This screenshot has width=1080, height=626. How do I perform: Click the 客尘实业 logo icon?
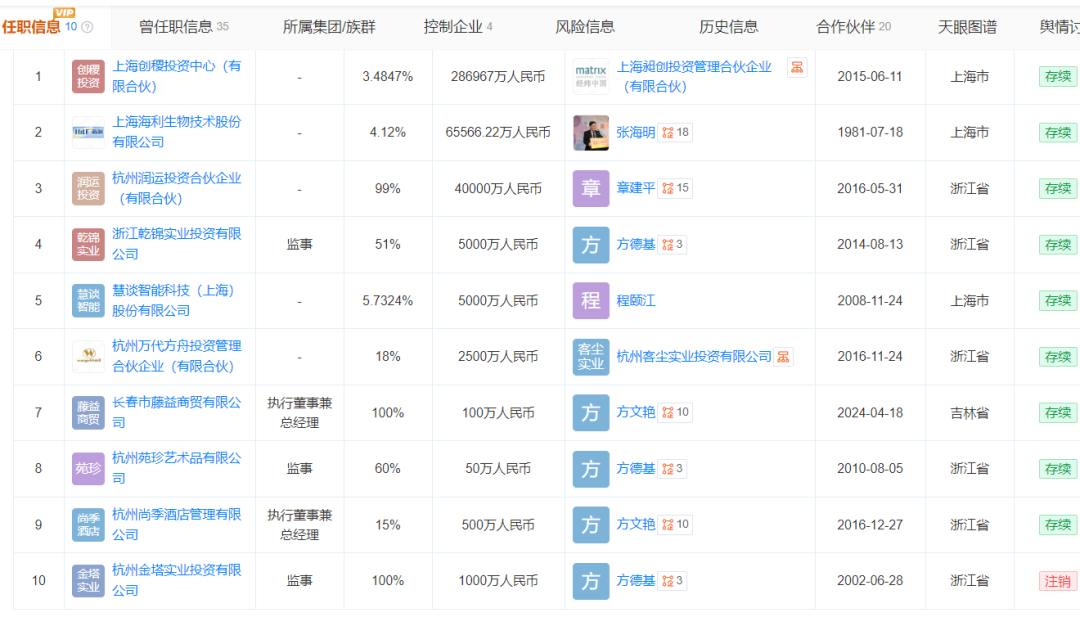click(591, 357)
